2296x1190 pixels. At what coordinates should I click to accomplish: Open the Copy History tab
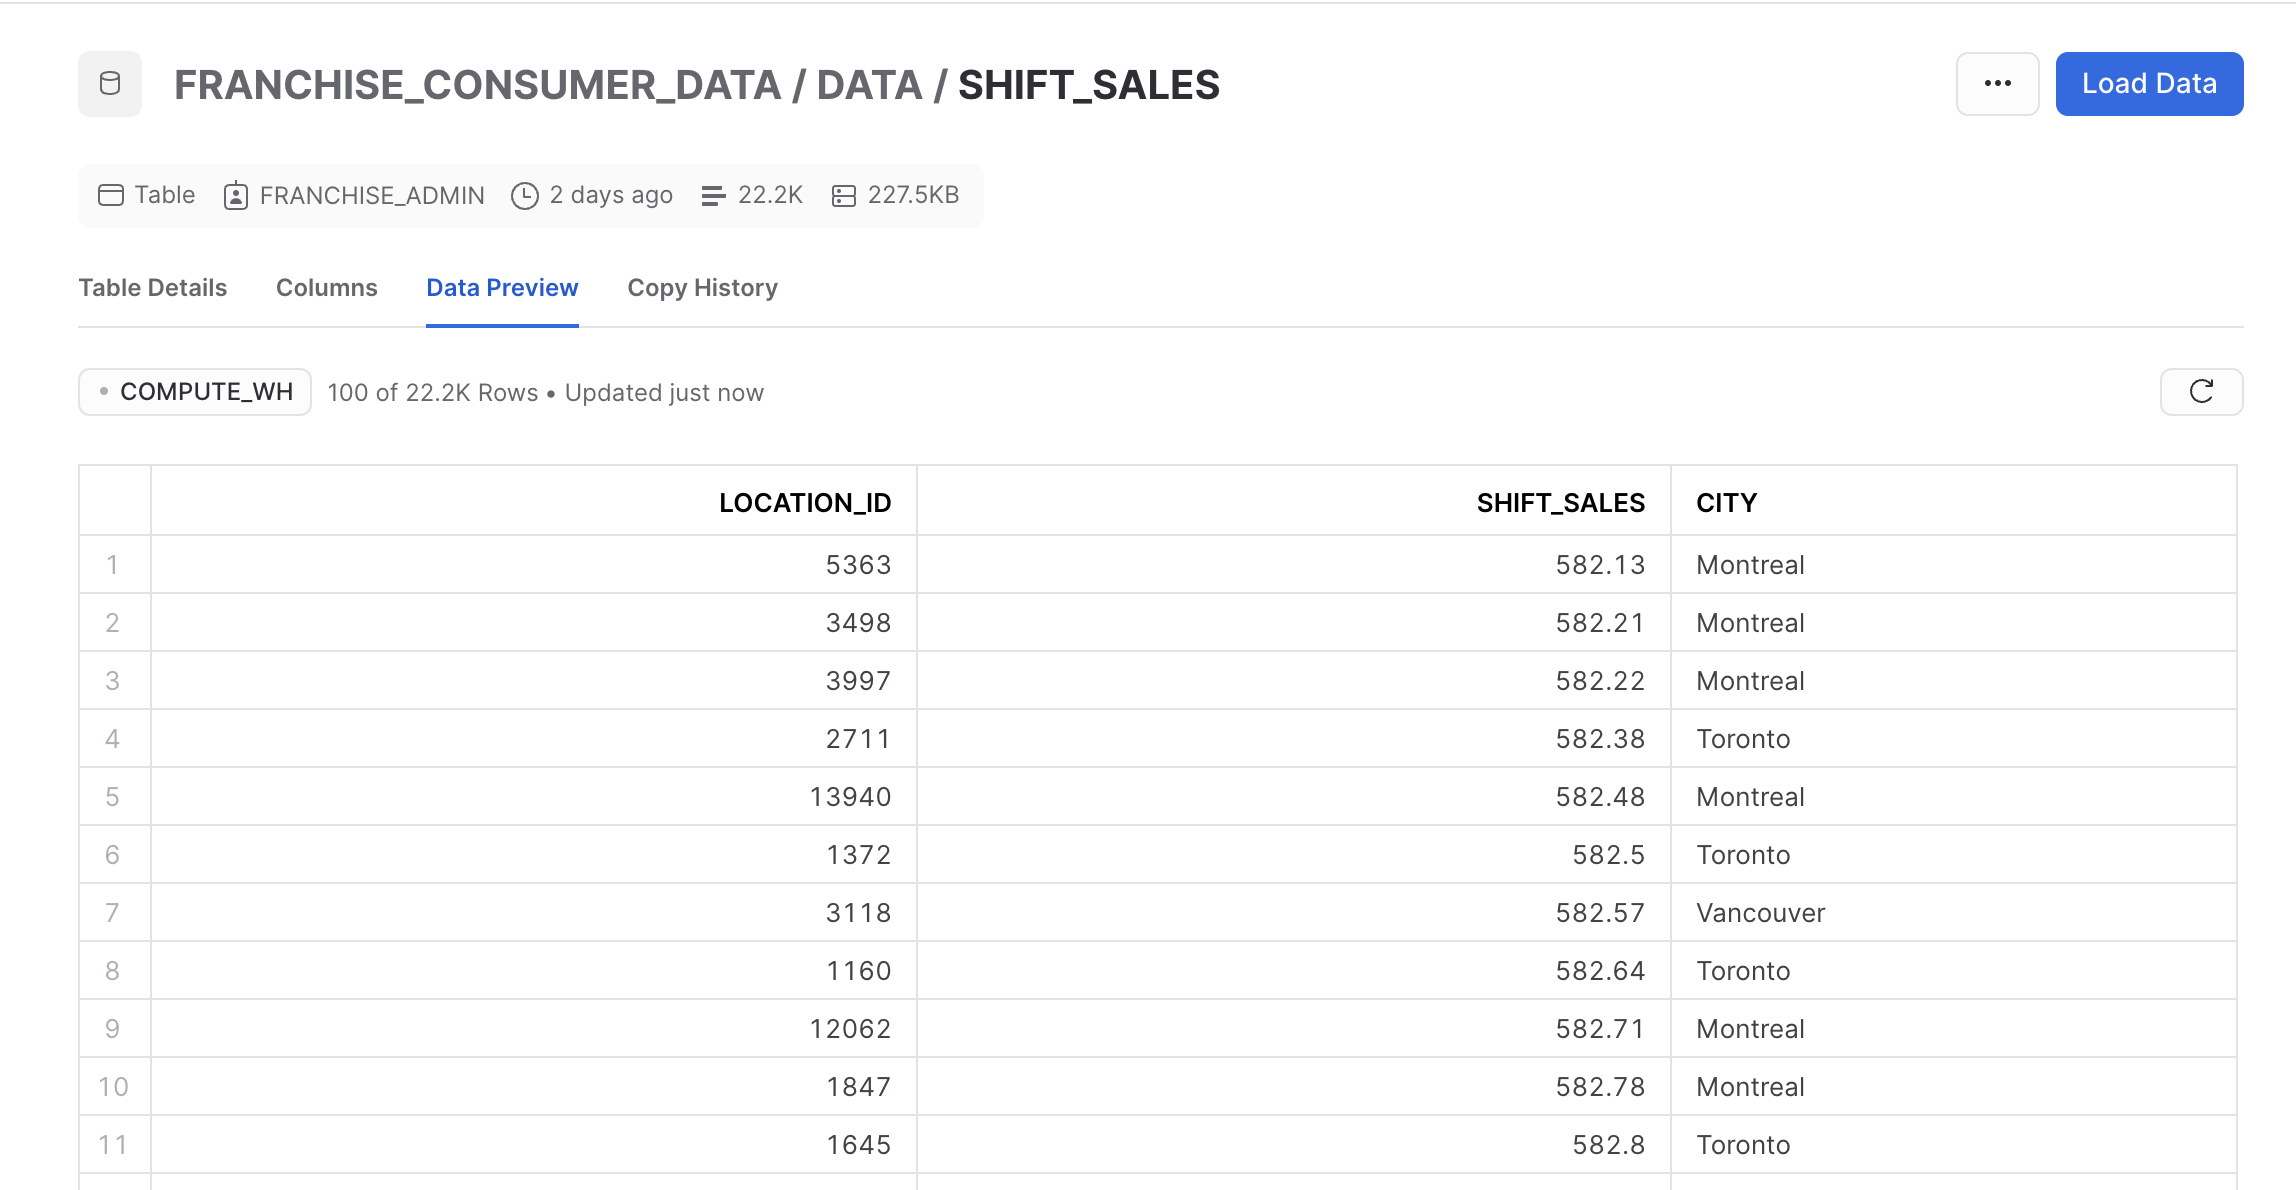point(703,288)
